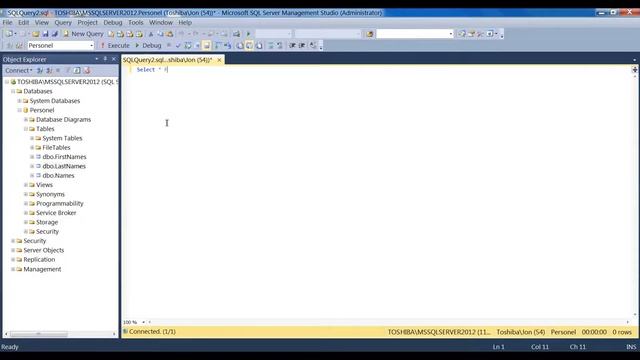Click Specify Values for Template Parameters icon

313,45
